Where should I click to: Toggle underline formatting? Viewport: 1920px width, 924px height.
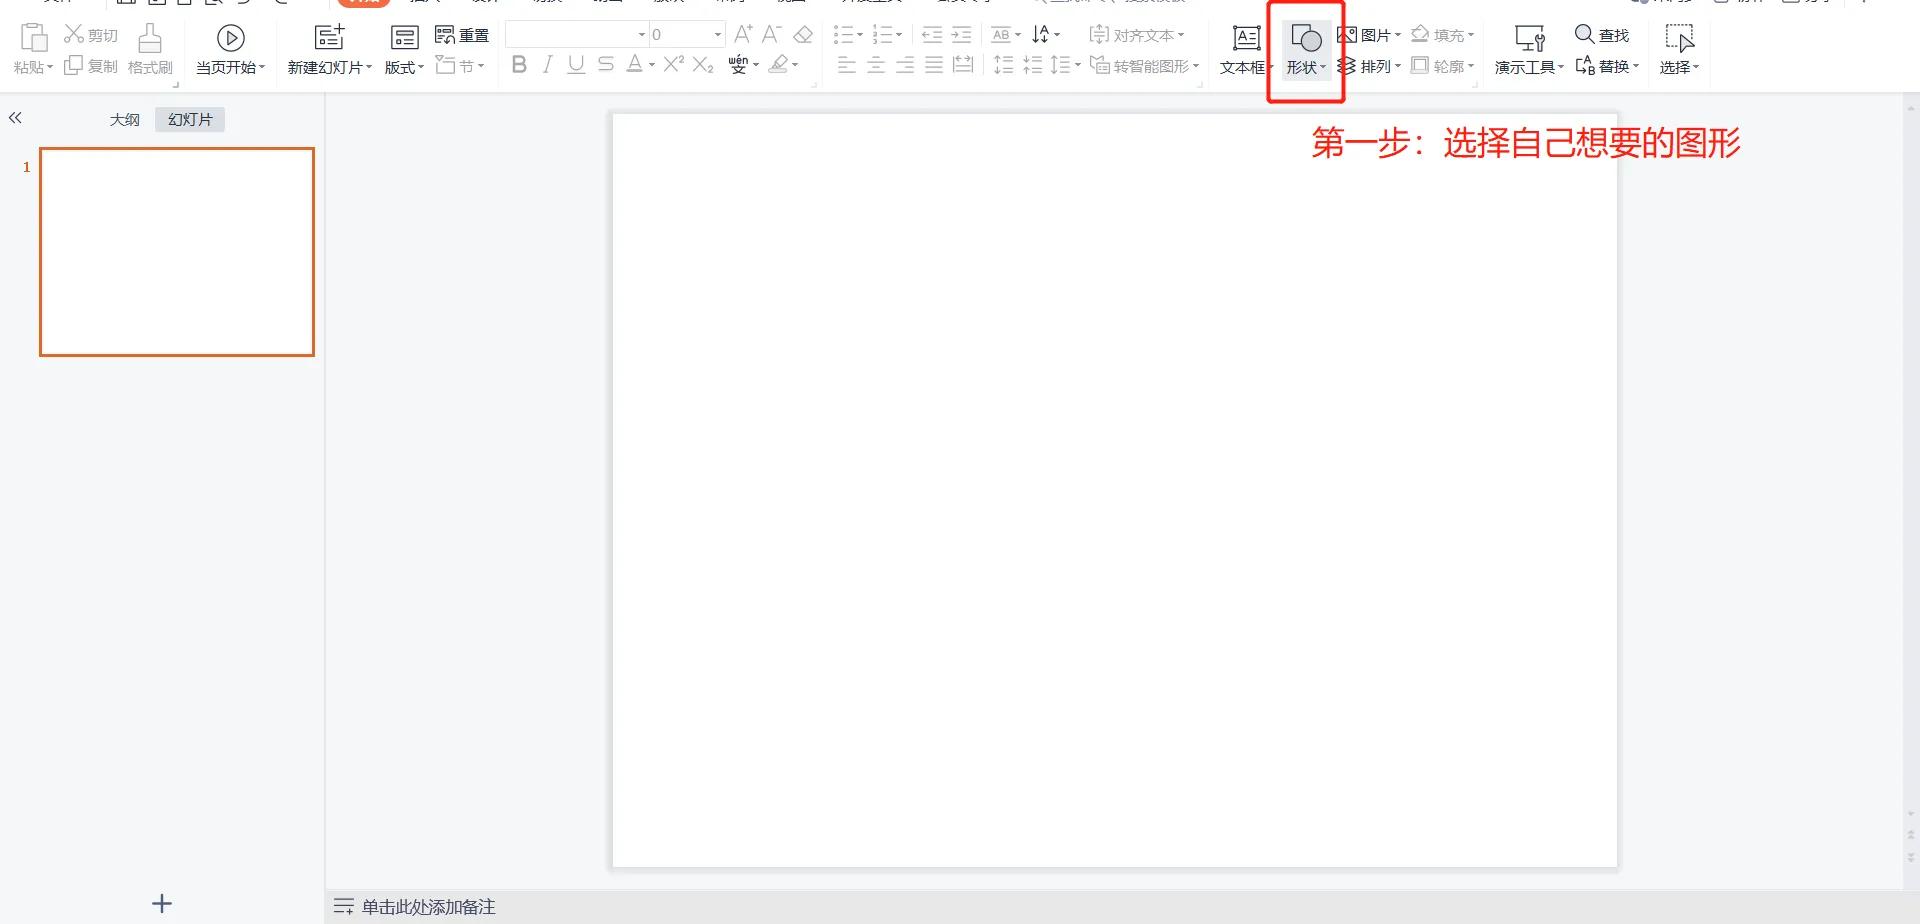575,65
